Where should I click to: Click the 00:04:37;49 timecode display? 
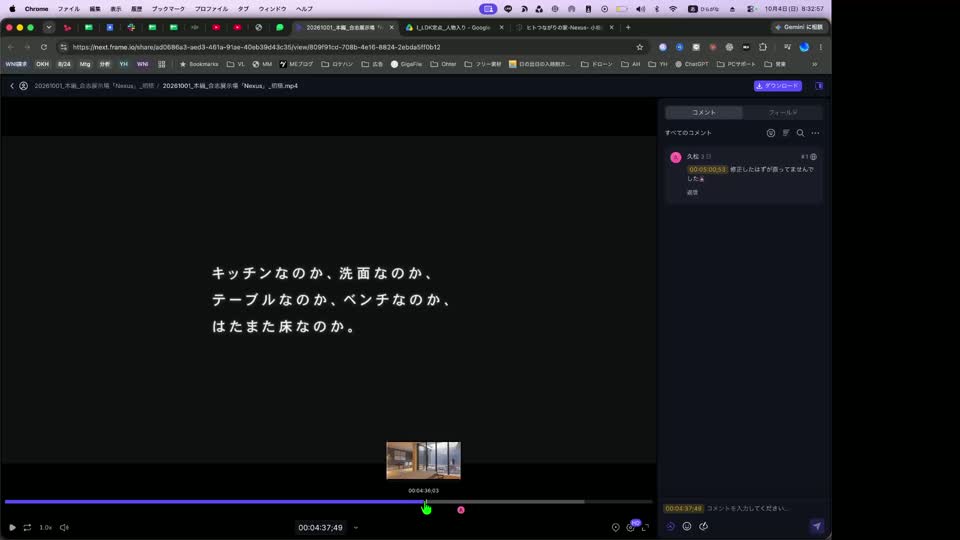[x=320, y=528]
